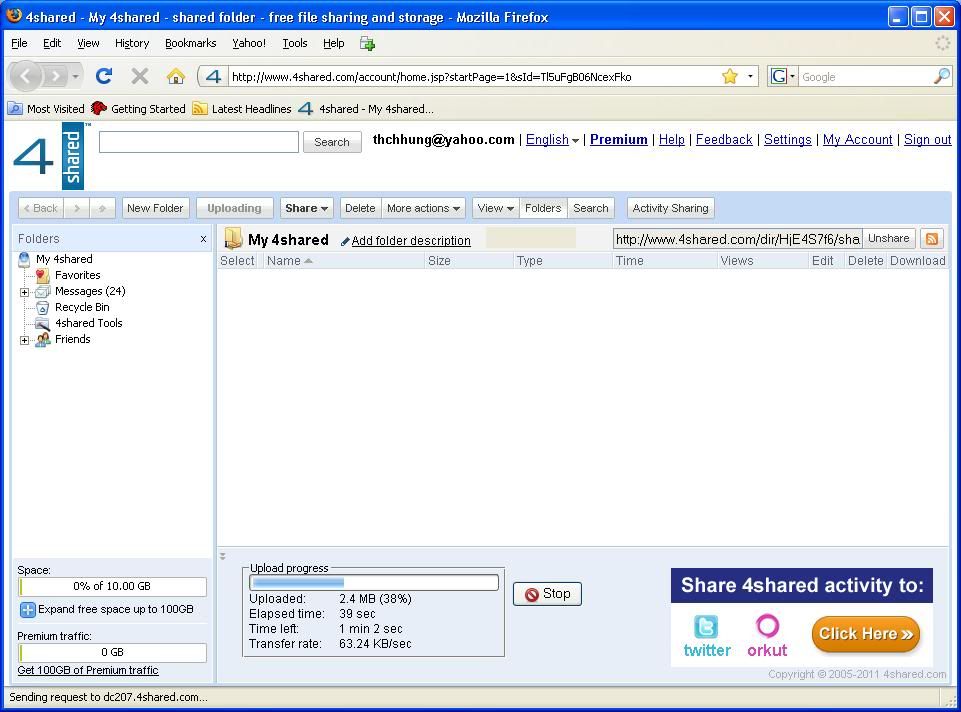Click the browser forward arrow button

(x=56, y=76)
